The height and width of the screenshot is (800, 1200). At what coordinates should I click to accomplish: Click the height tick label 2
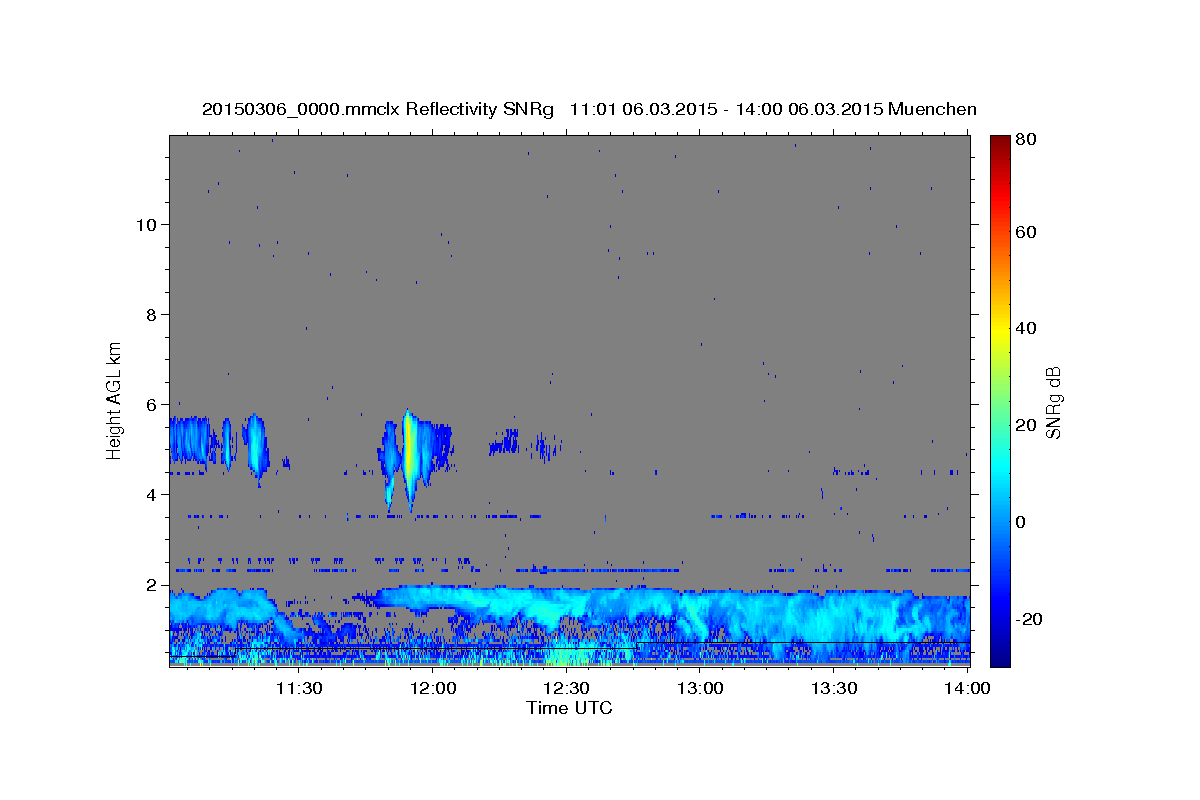[x=151, y=584]
